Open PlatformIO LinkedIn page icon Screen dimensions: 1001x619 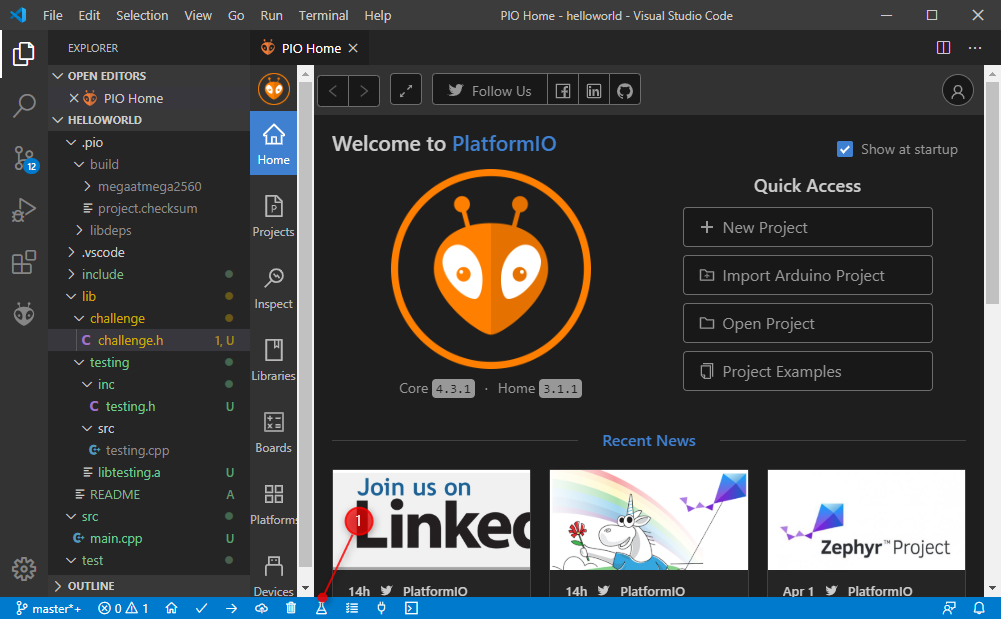(x=594, y=91)
